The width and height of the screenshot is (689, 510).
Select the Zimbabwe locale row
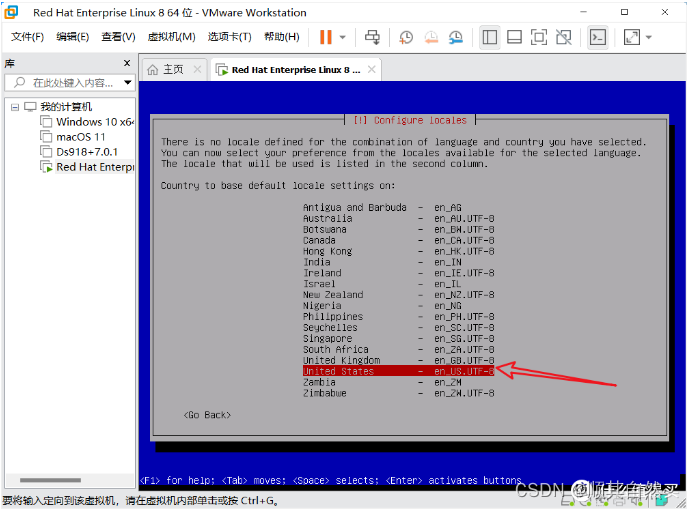(x=399, y=393)
